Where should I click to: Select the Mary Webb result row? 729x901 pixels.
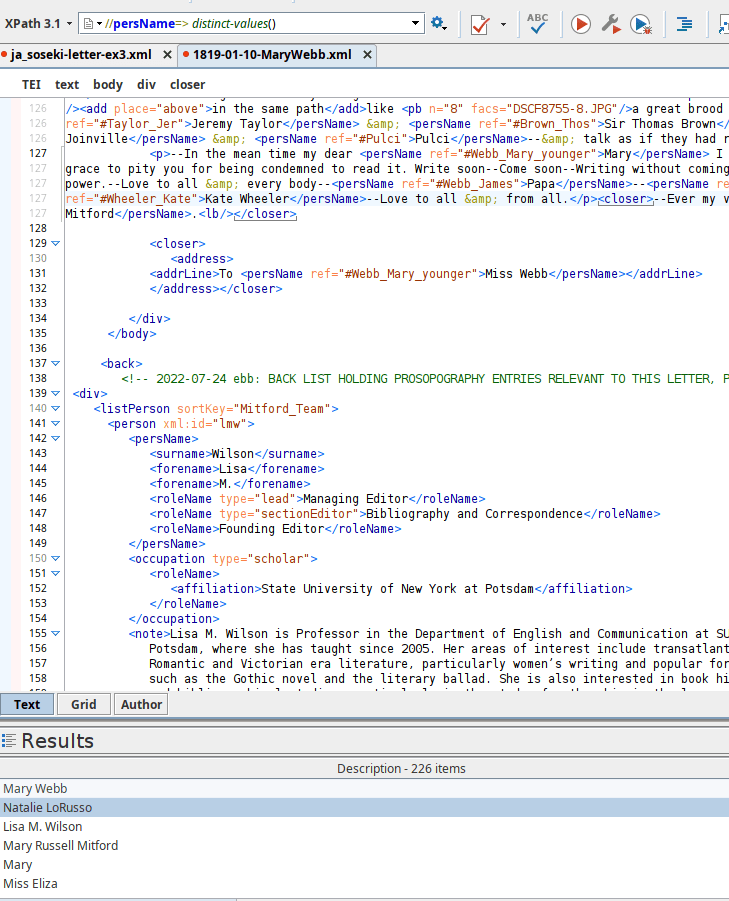tap(364, 788)
